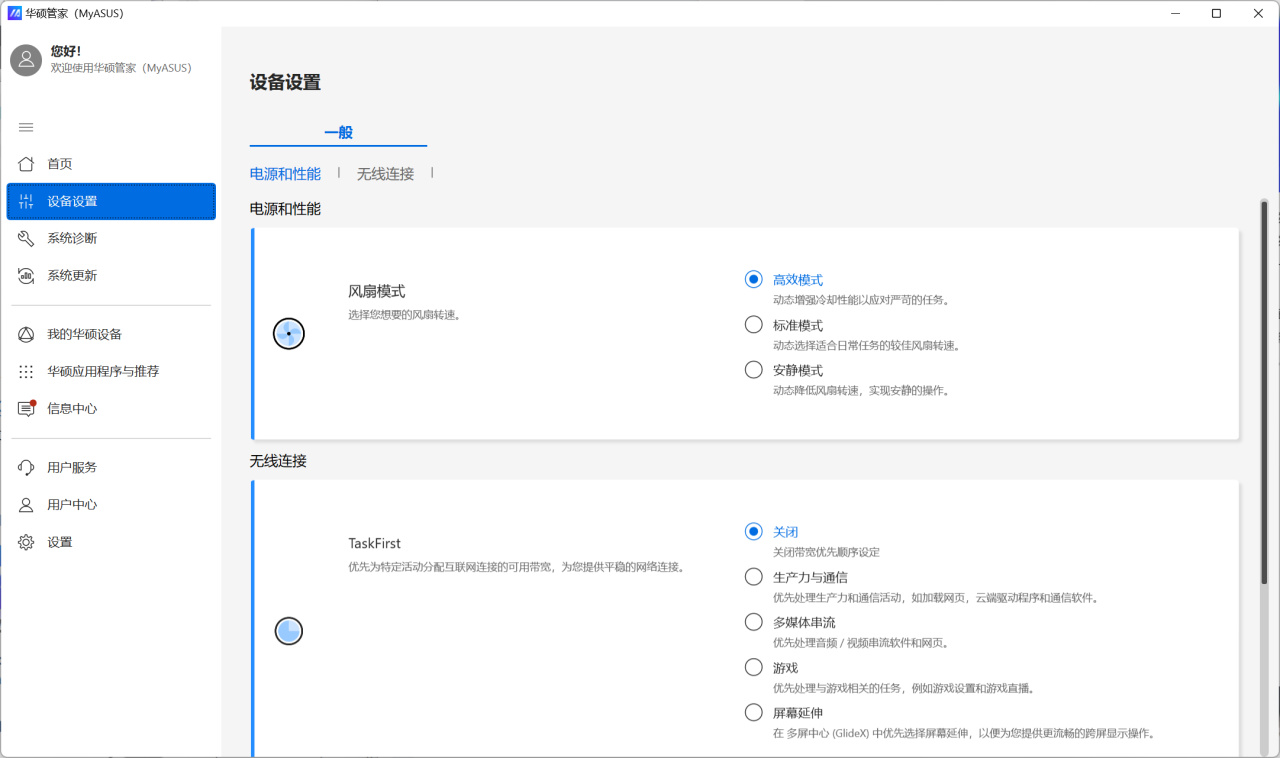Click the System Diagnosis (系统诊断) wrench icon
Image resolution: width=1280 pixels, height=758 pixels.
pyautogui.click(x=26, y=238)
